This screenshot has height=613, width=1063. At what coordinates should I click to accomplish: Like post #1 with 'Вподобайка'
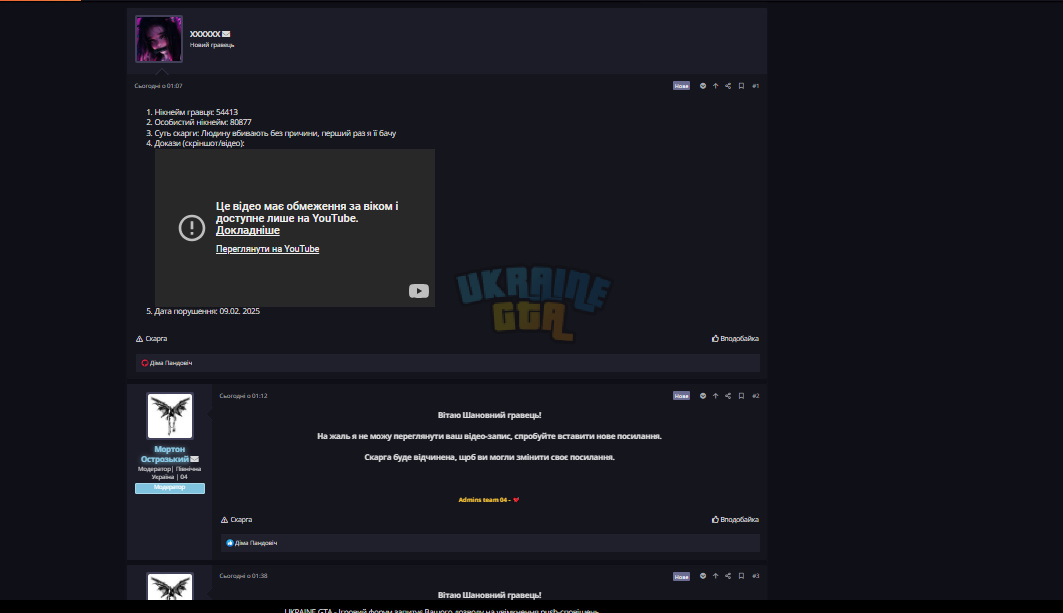coord(735,338)
